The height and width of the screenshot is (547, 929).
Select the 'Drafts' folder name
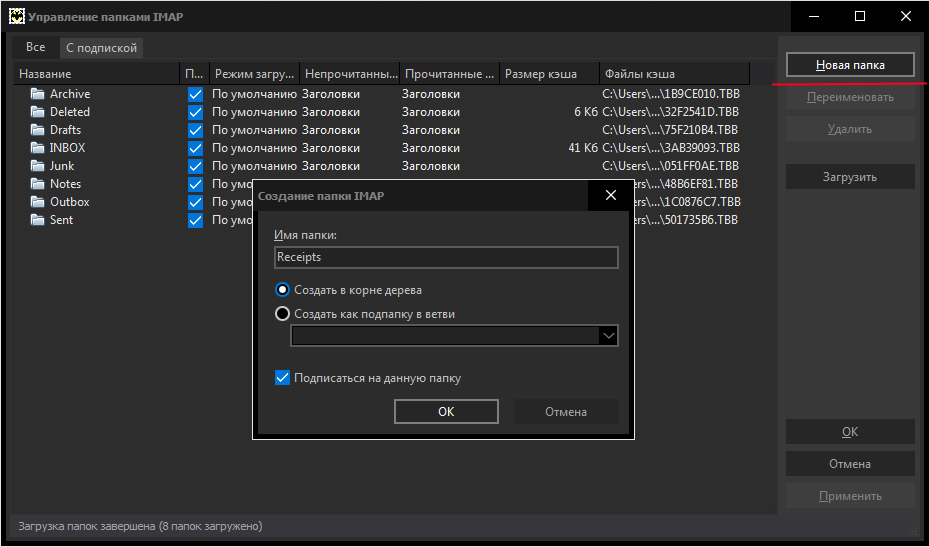[x=65, y=130]
